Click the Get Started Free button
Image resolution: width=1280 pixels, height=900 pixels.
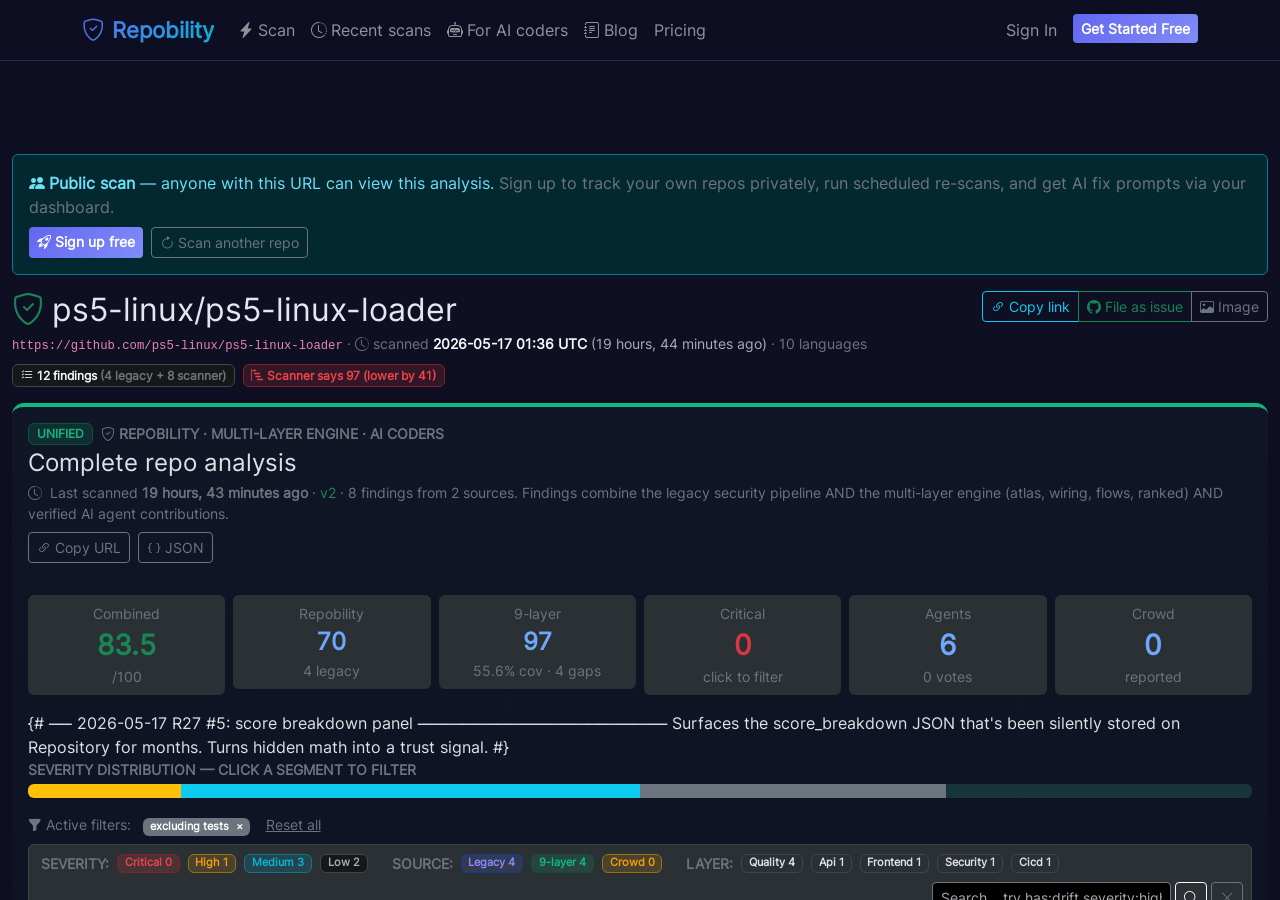tap(1135, 29)
